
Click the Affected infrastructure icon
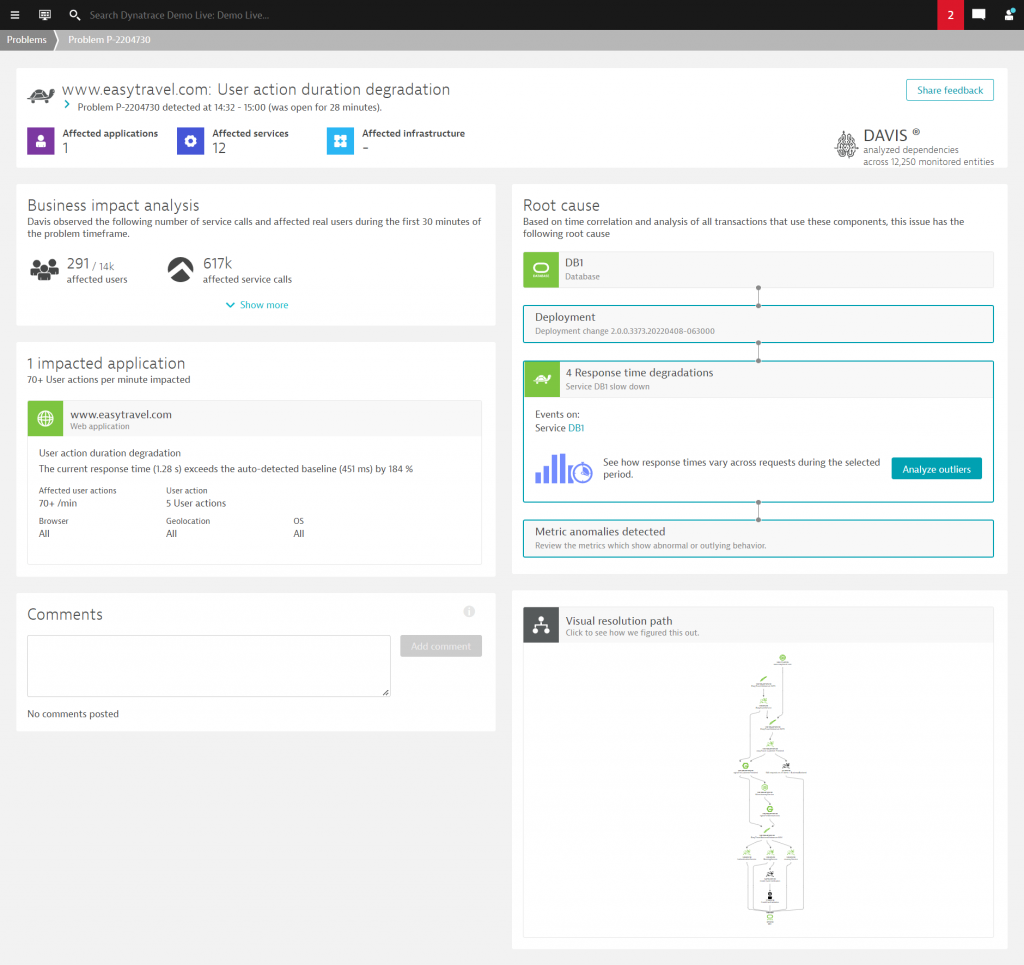click(340, 140)
